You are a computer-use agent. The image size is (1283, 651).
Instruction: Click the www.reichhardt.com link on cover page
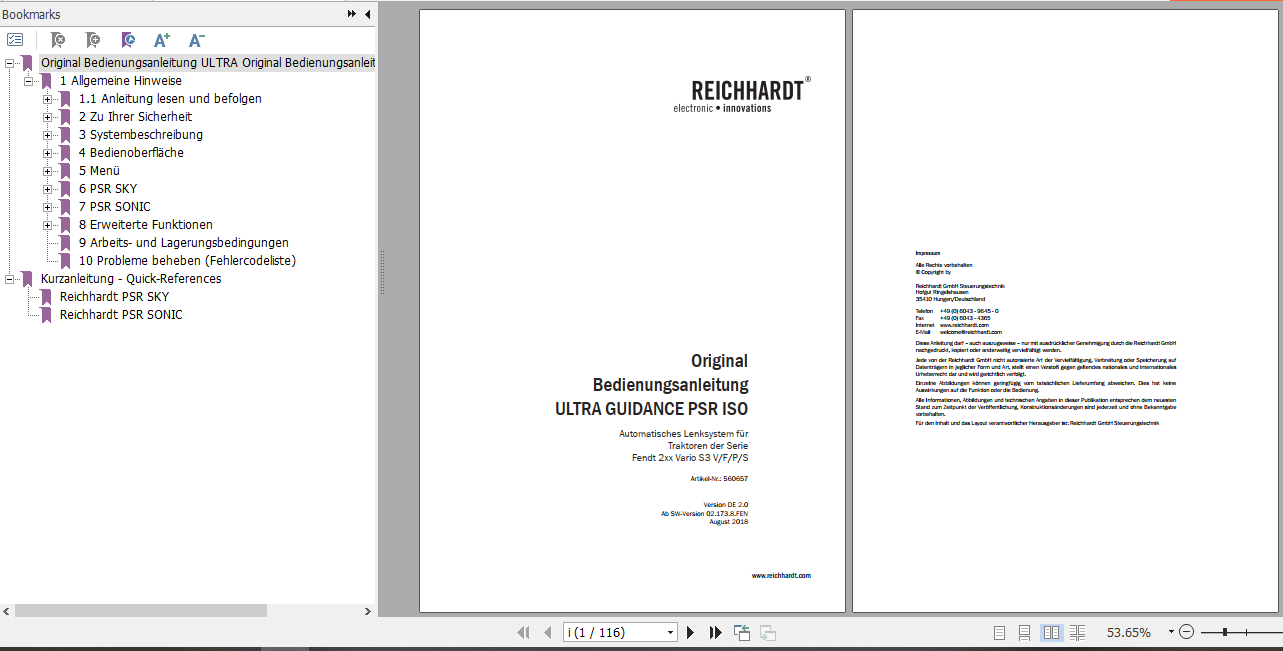click(781, 576)
